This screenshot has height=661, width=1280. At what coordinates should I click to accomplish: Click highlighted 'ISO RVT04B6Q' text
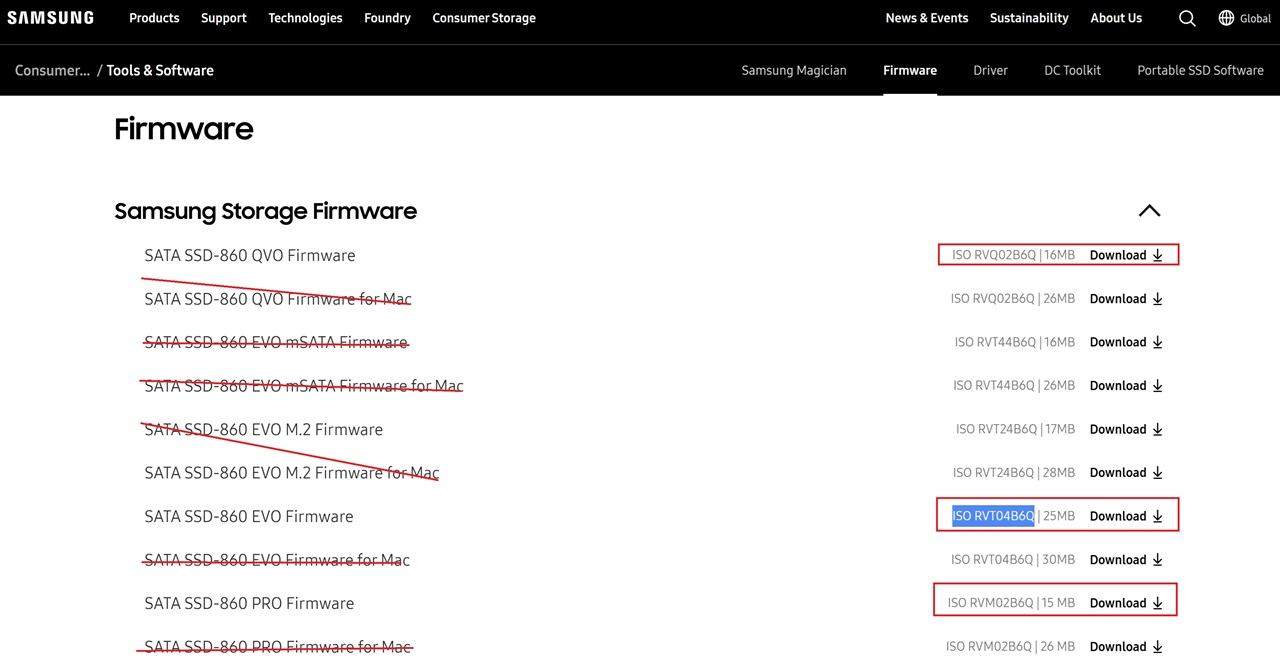click(993, 516)
